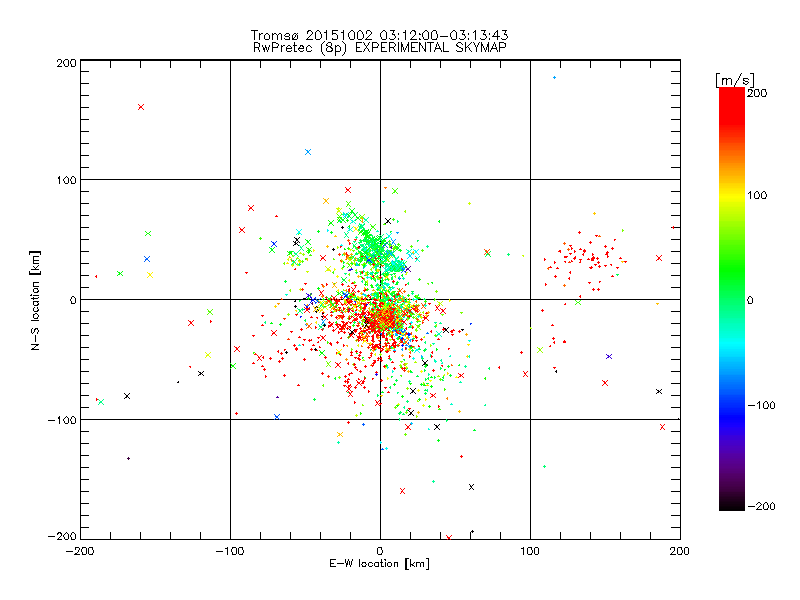Click the x-axis tick label '-100'
This screenshot has height=600, width=800.
point(230,551)
